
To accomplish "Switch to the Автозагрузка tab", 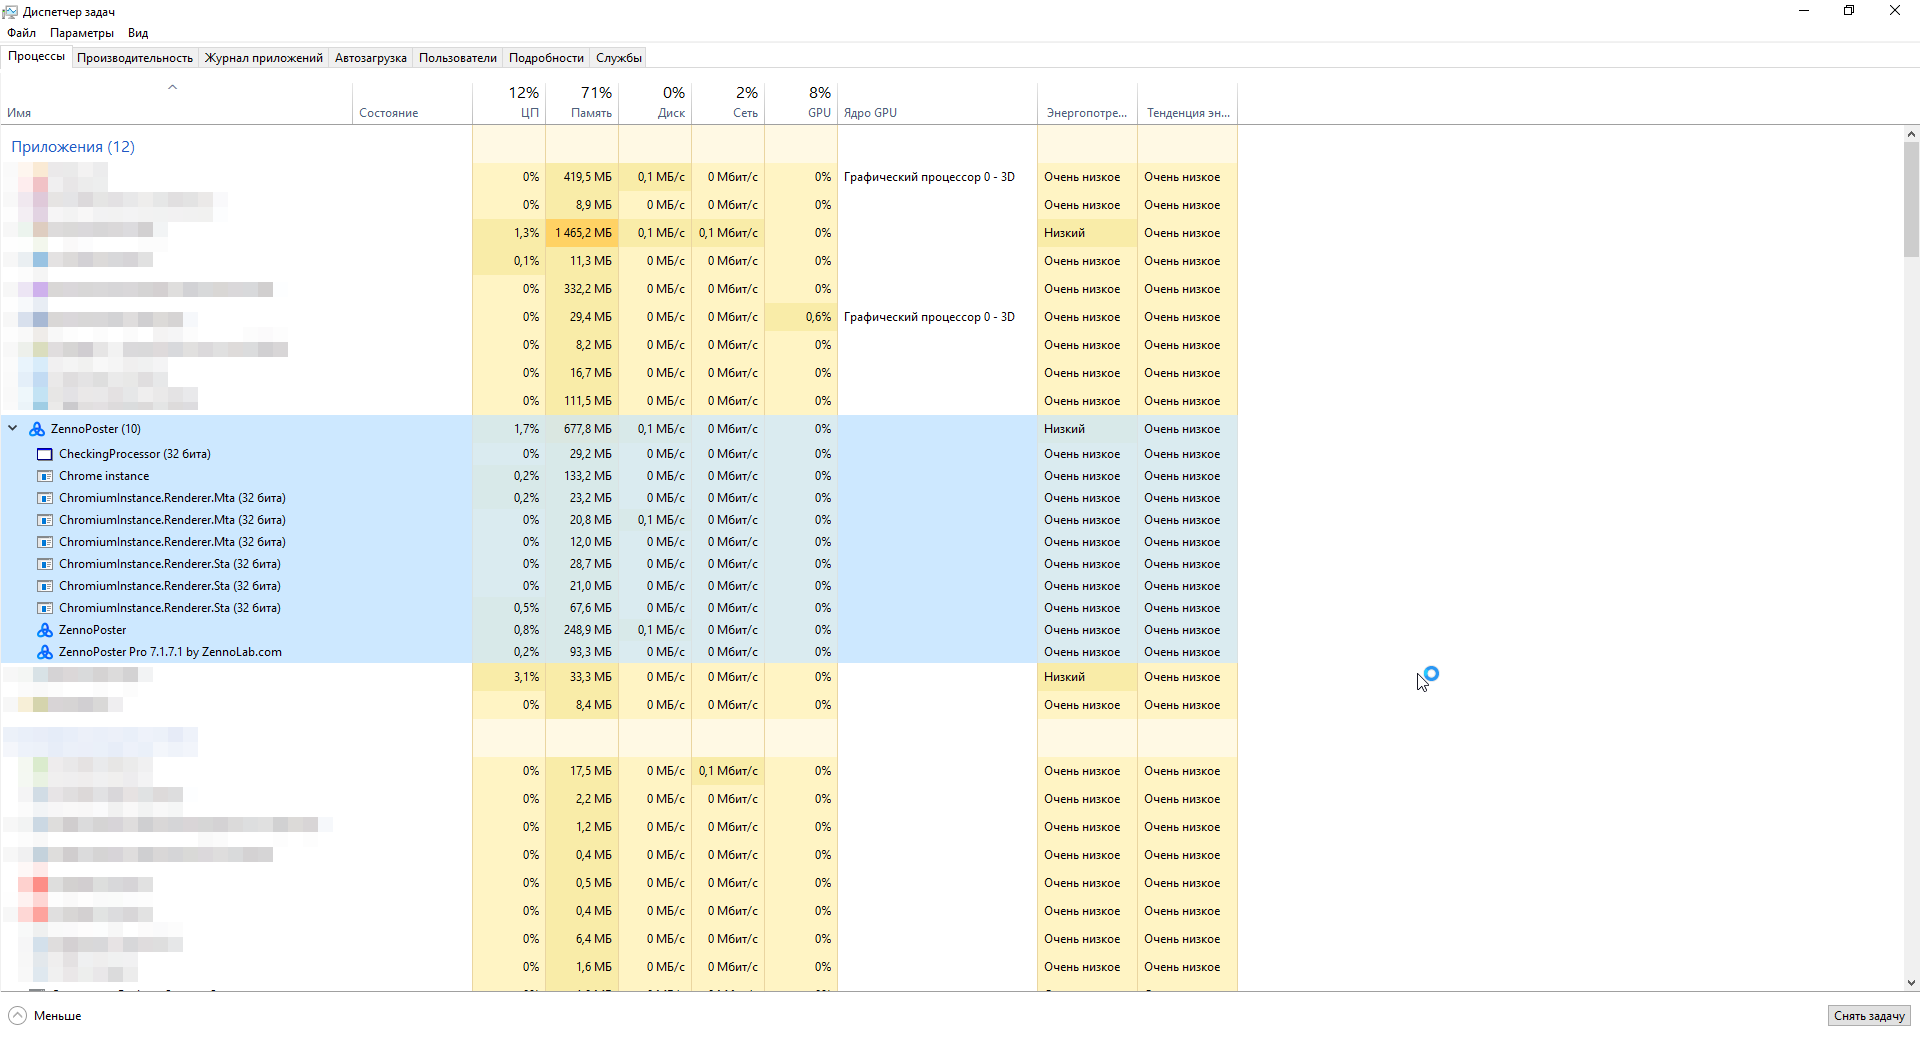I will (x=370, y=58).
